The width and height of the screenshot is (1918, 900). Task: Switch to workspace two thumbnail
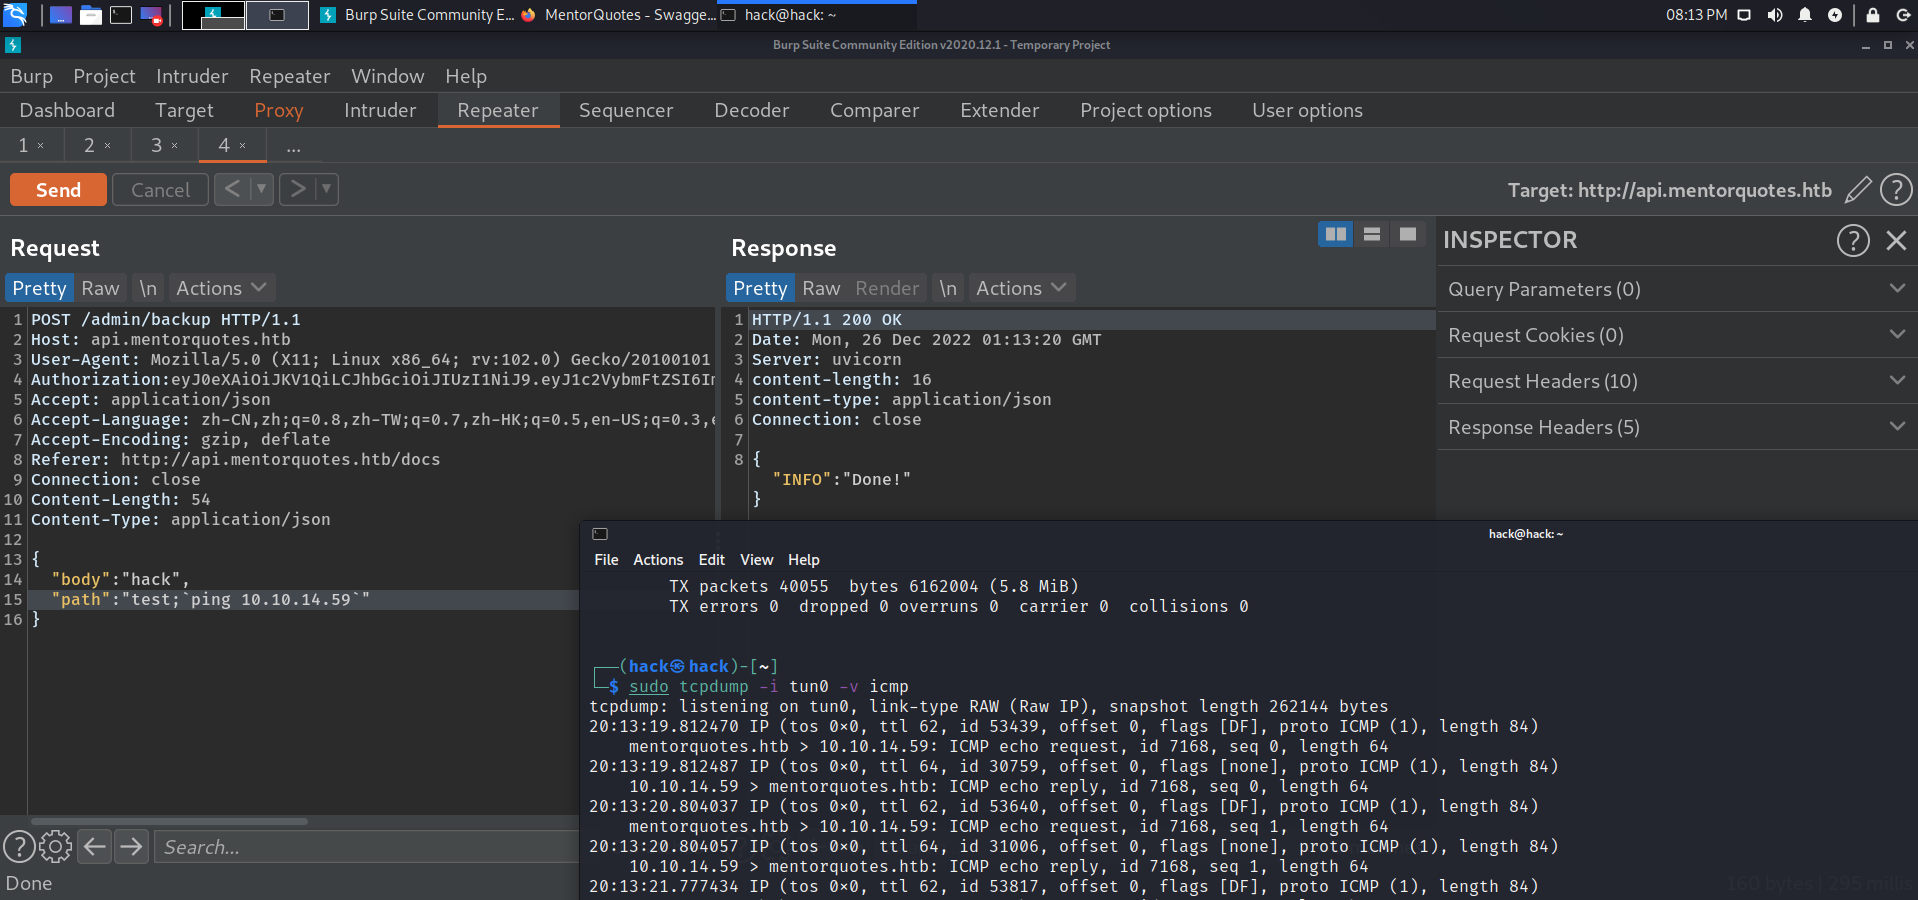(277, 15)
